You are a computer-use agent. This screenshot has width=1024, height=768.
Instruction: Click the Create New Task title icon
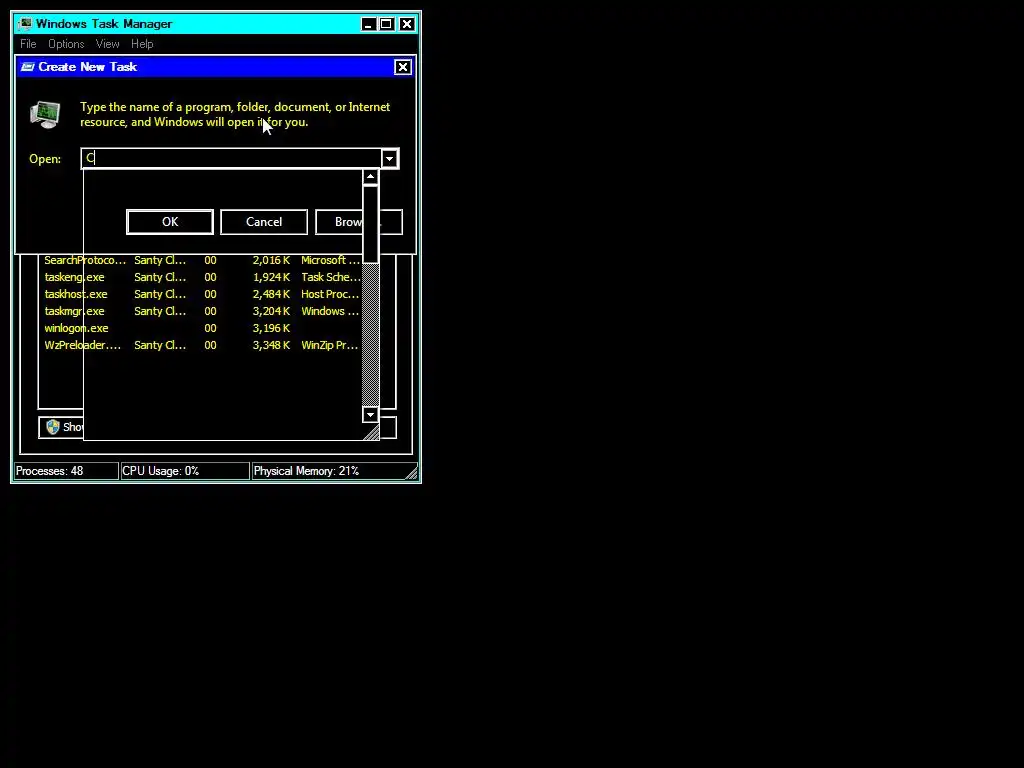27,67
